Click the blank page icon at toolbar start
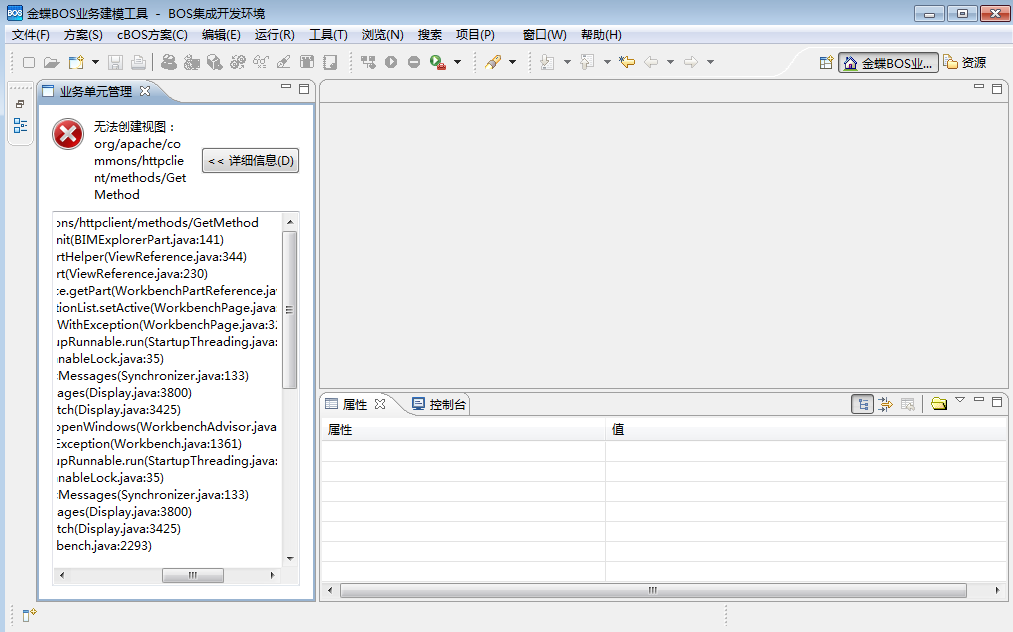The image size is (1013, 632). coord(29,62)
